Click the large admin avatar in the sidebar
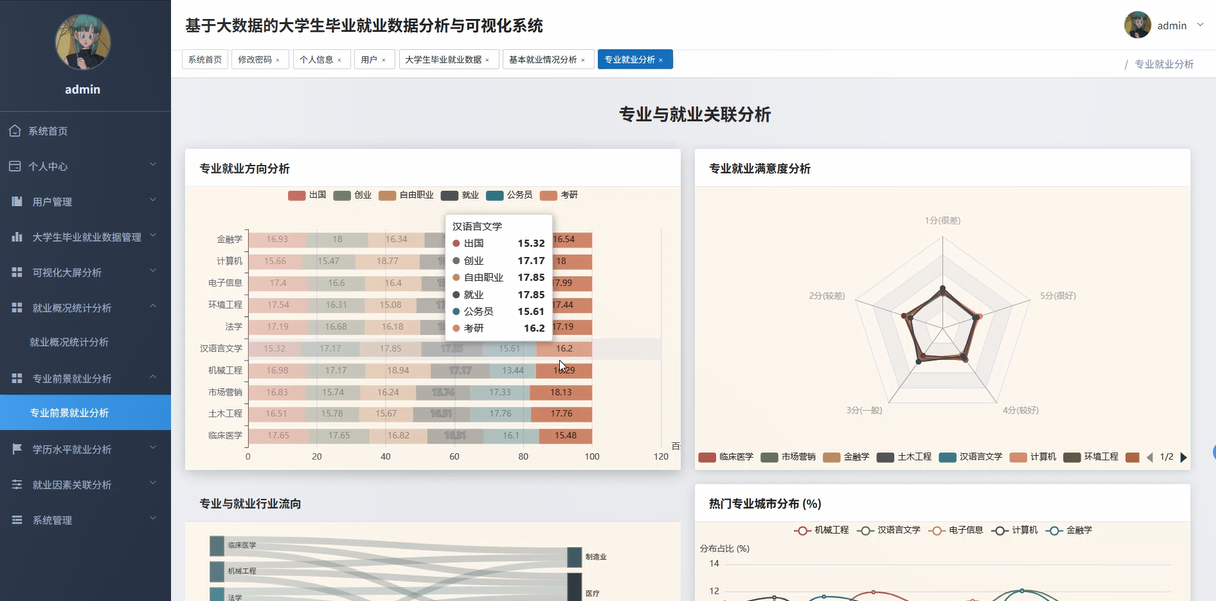 [83, 42]
